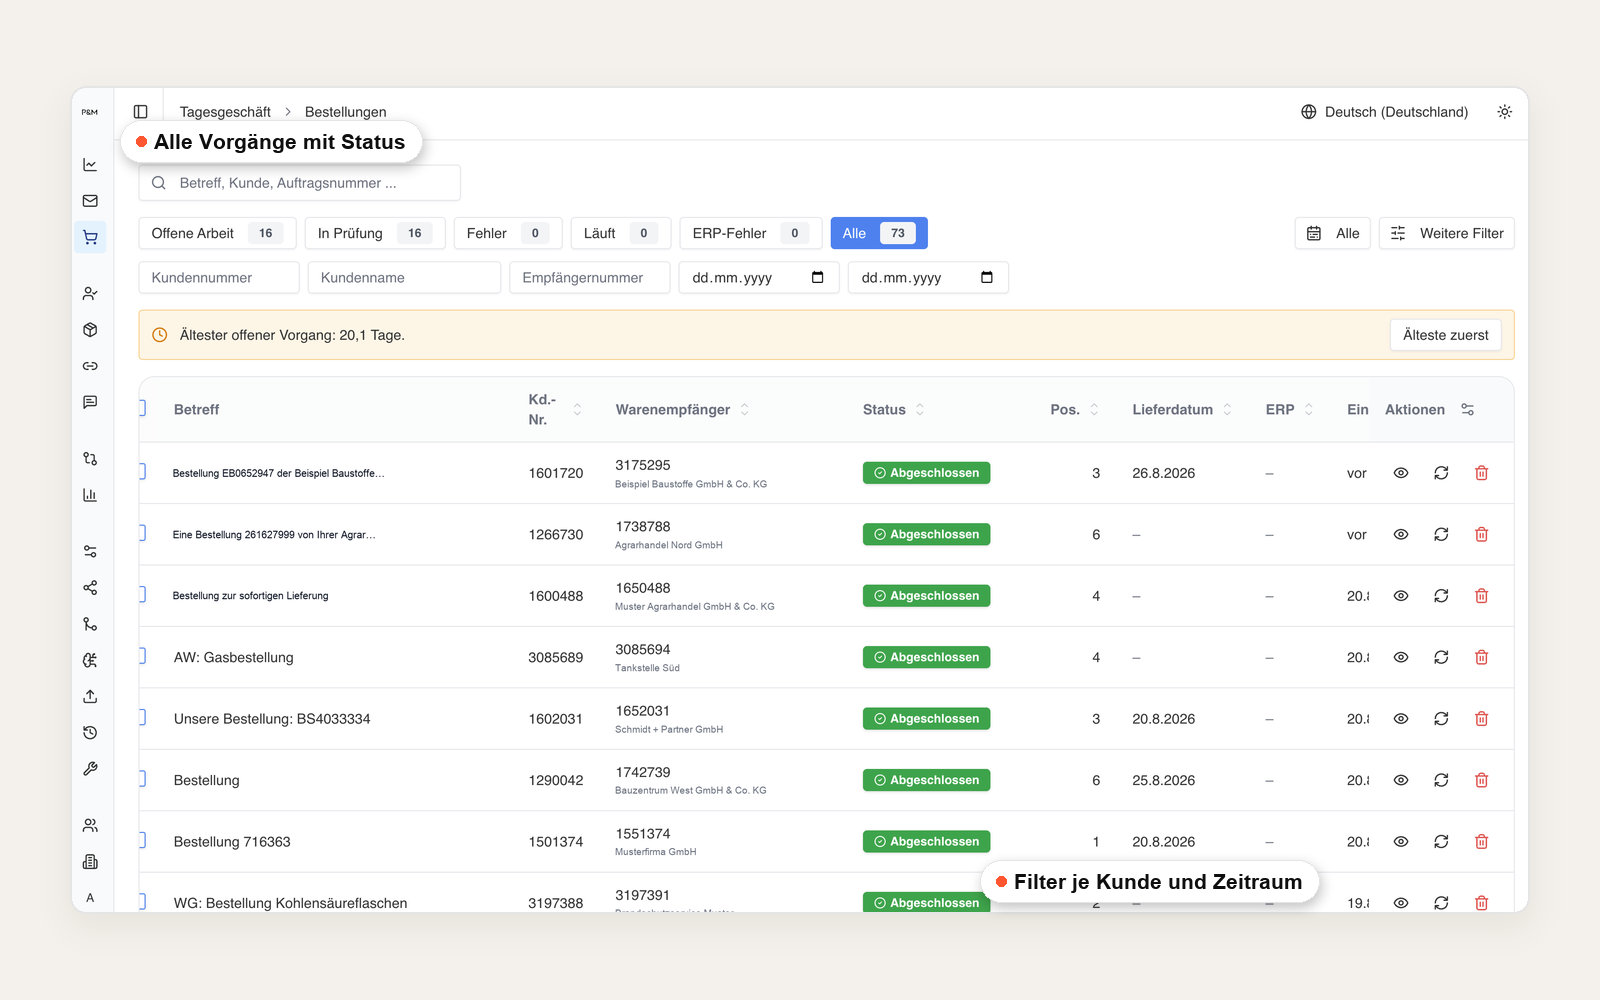
Task: Sort table by Lieferdatum column
Action: point(1182,409)
